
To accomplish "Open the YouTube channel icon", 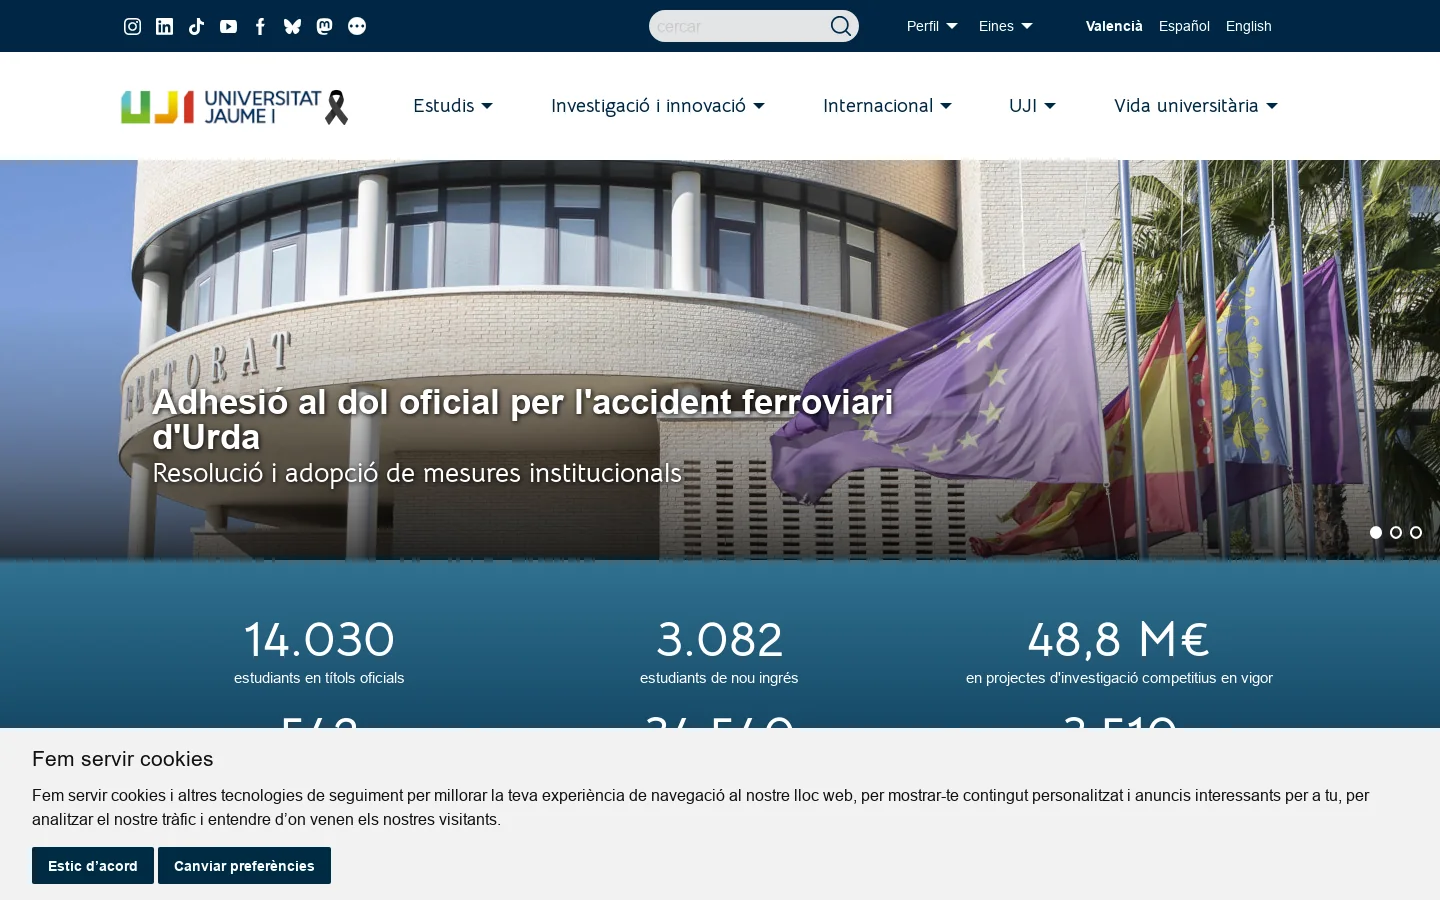I will point(228,26).
